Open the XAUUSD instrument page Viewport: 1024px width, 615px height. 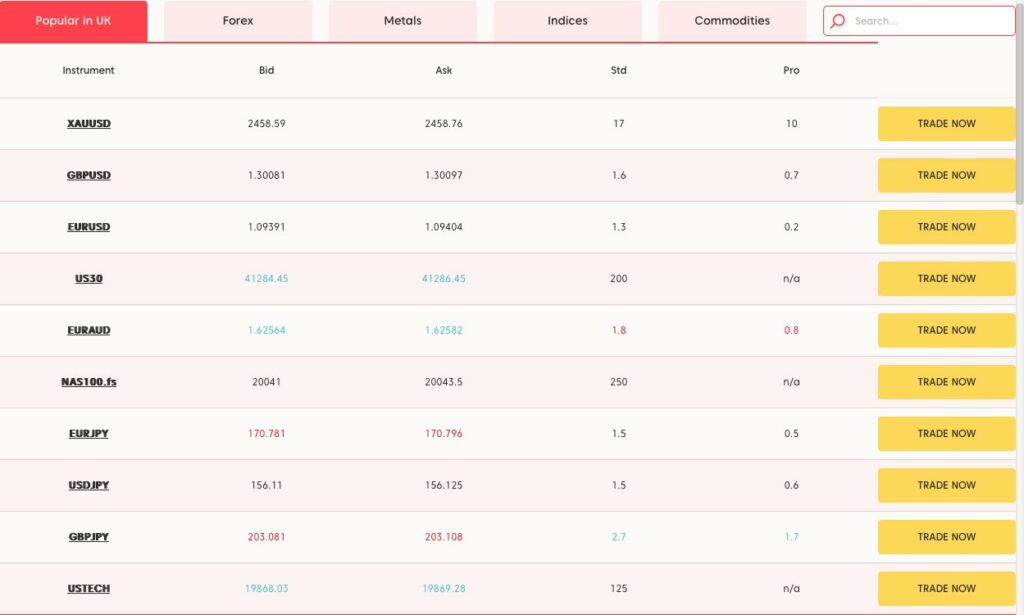tap(88, 123)
